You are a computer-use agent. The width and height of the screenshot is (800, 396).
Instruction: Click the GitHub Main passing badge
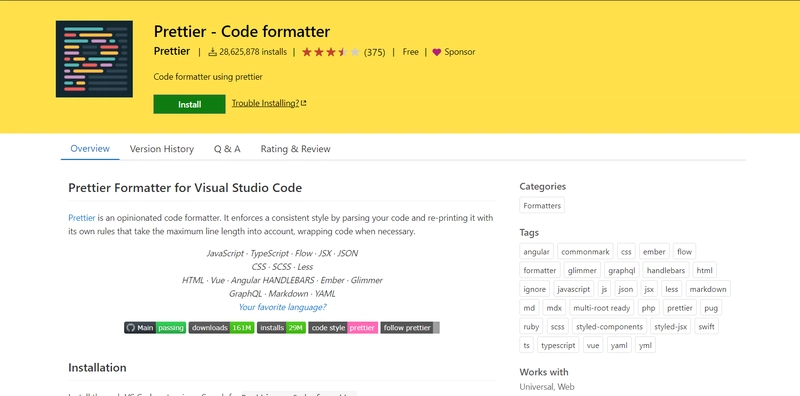coord(155,328)
